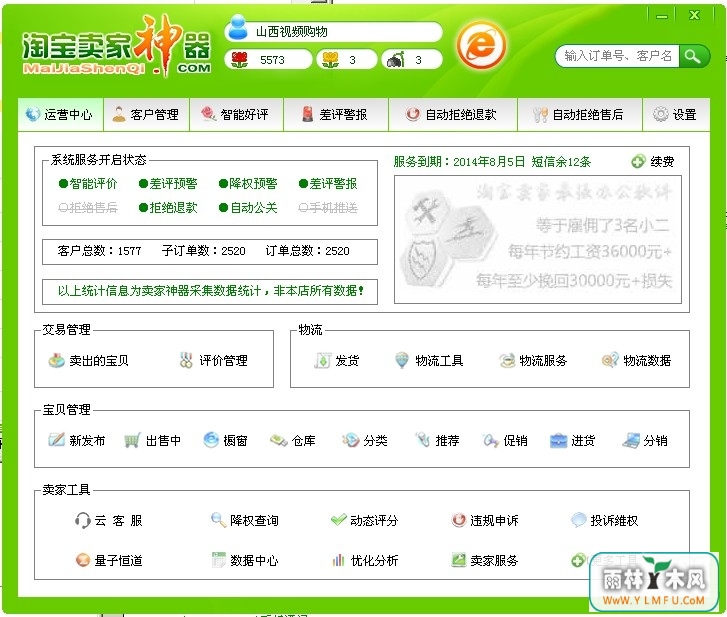Toggle the 拒绝退款 service status
This screenshot has height=617, width=727.
168,208
